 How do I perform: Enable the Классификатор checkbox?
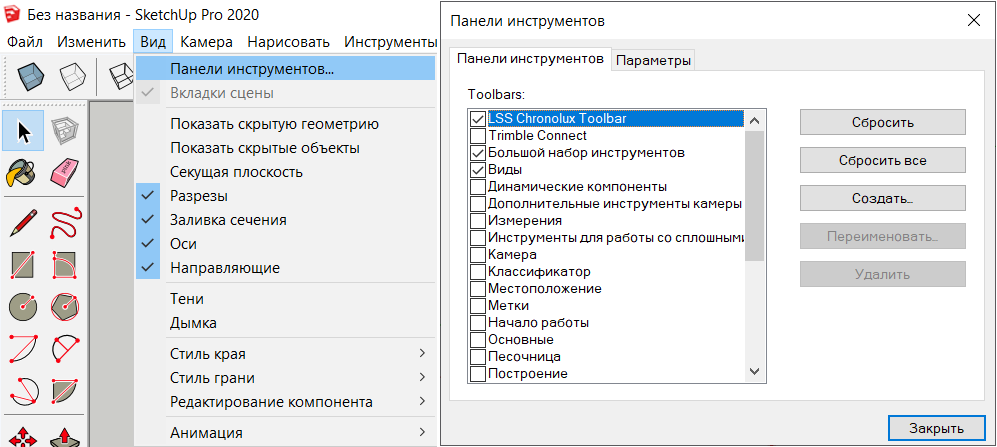477,272
